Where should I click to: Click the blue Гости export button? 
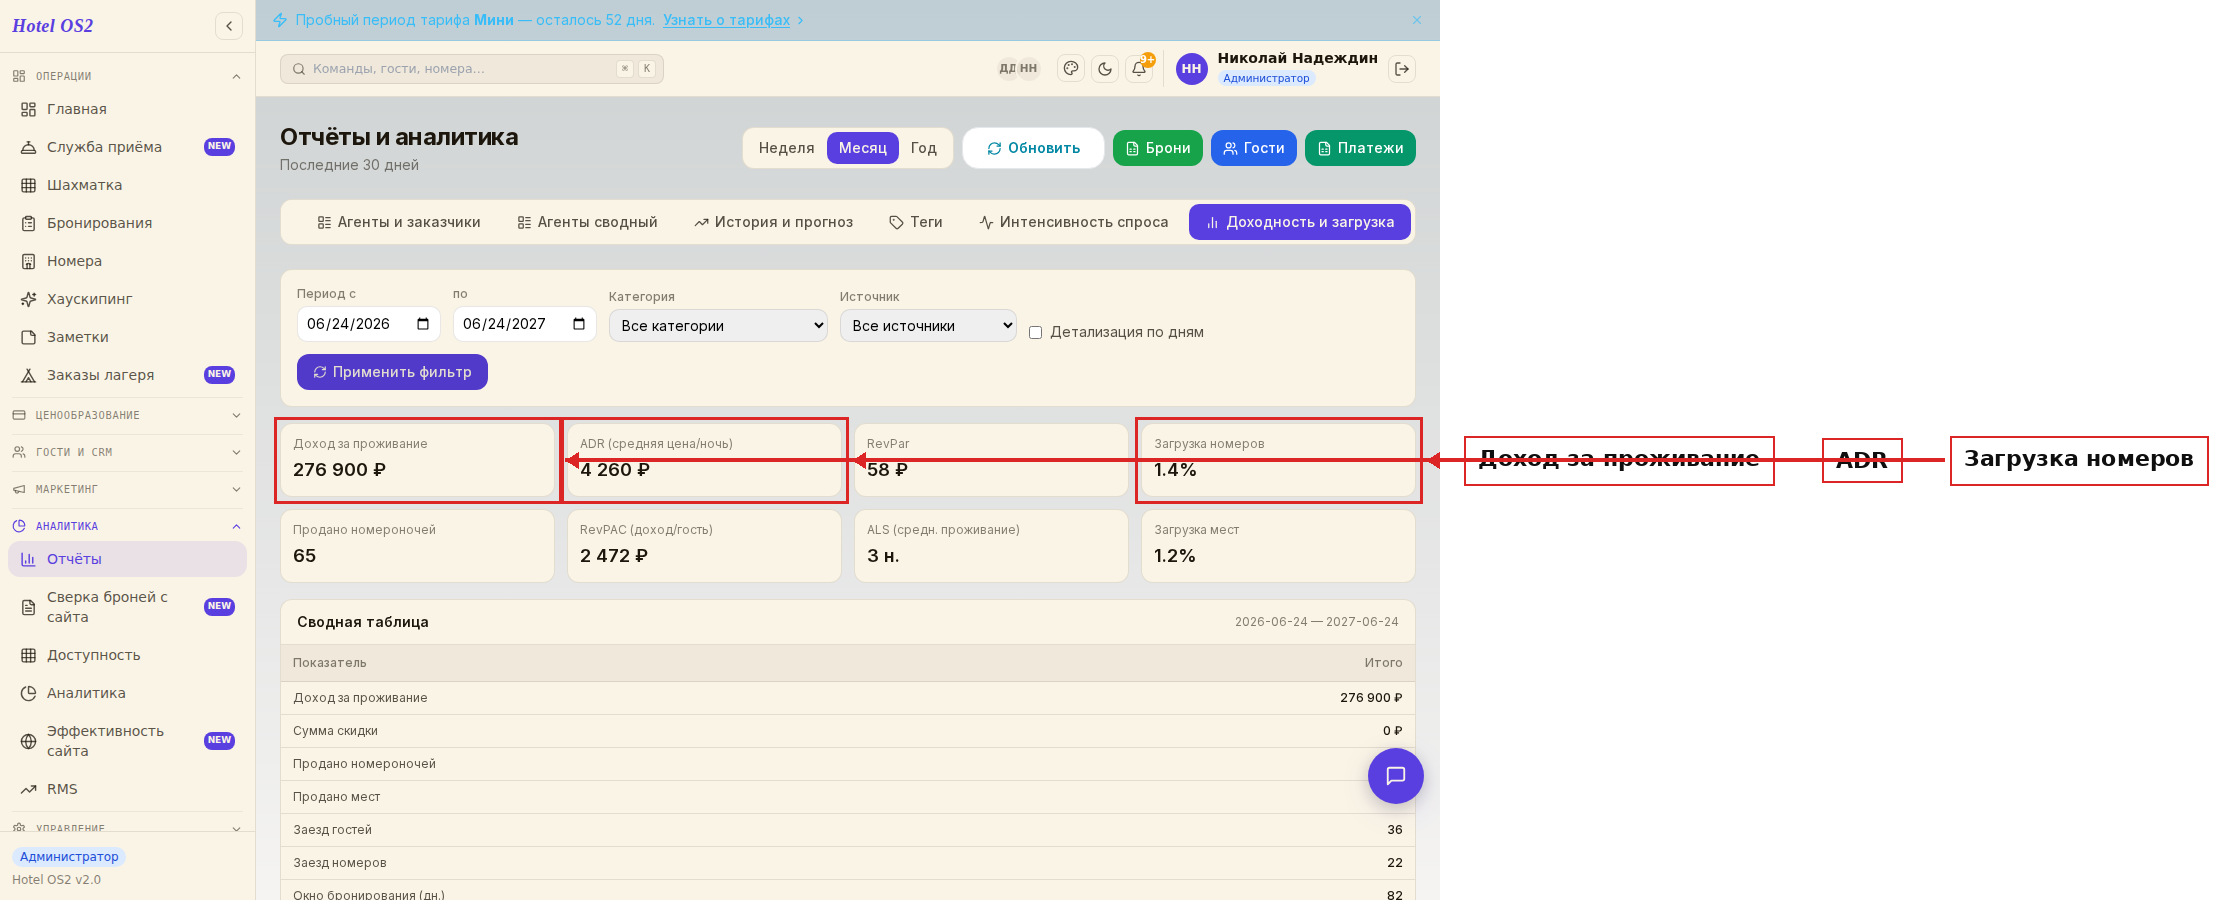pyautogui.click(x=1254, y=148)
